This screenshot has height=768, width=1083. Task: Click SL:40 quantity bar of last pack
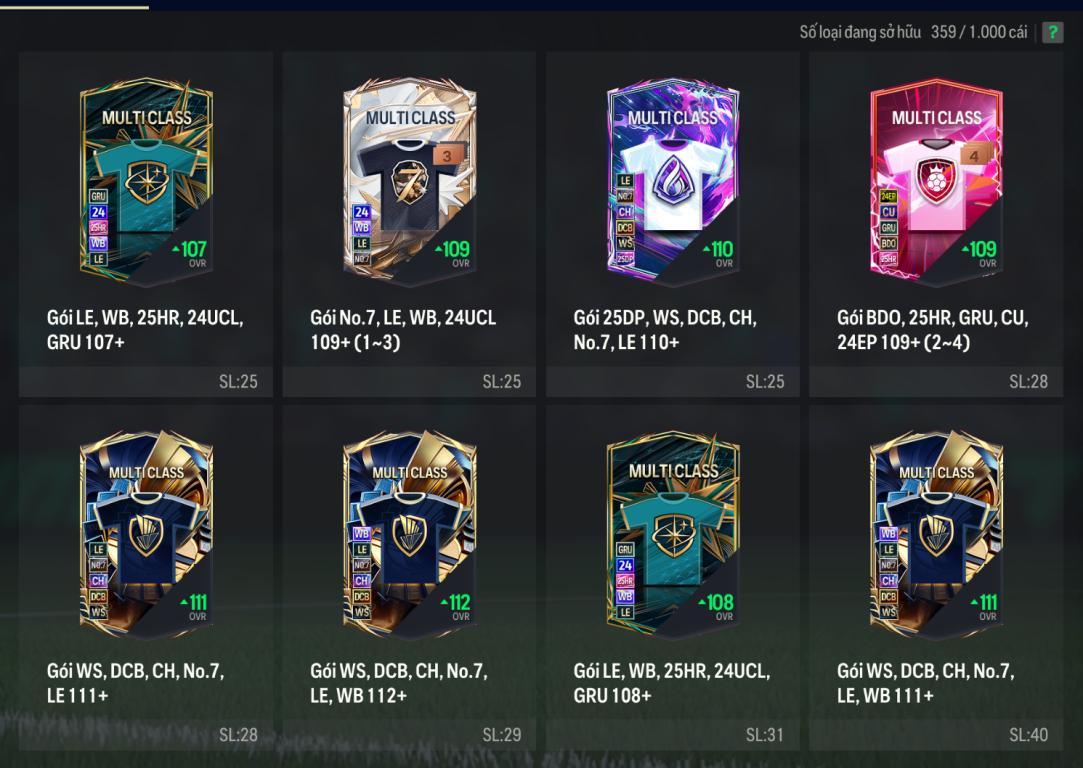(x=936, y=735)
